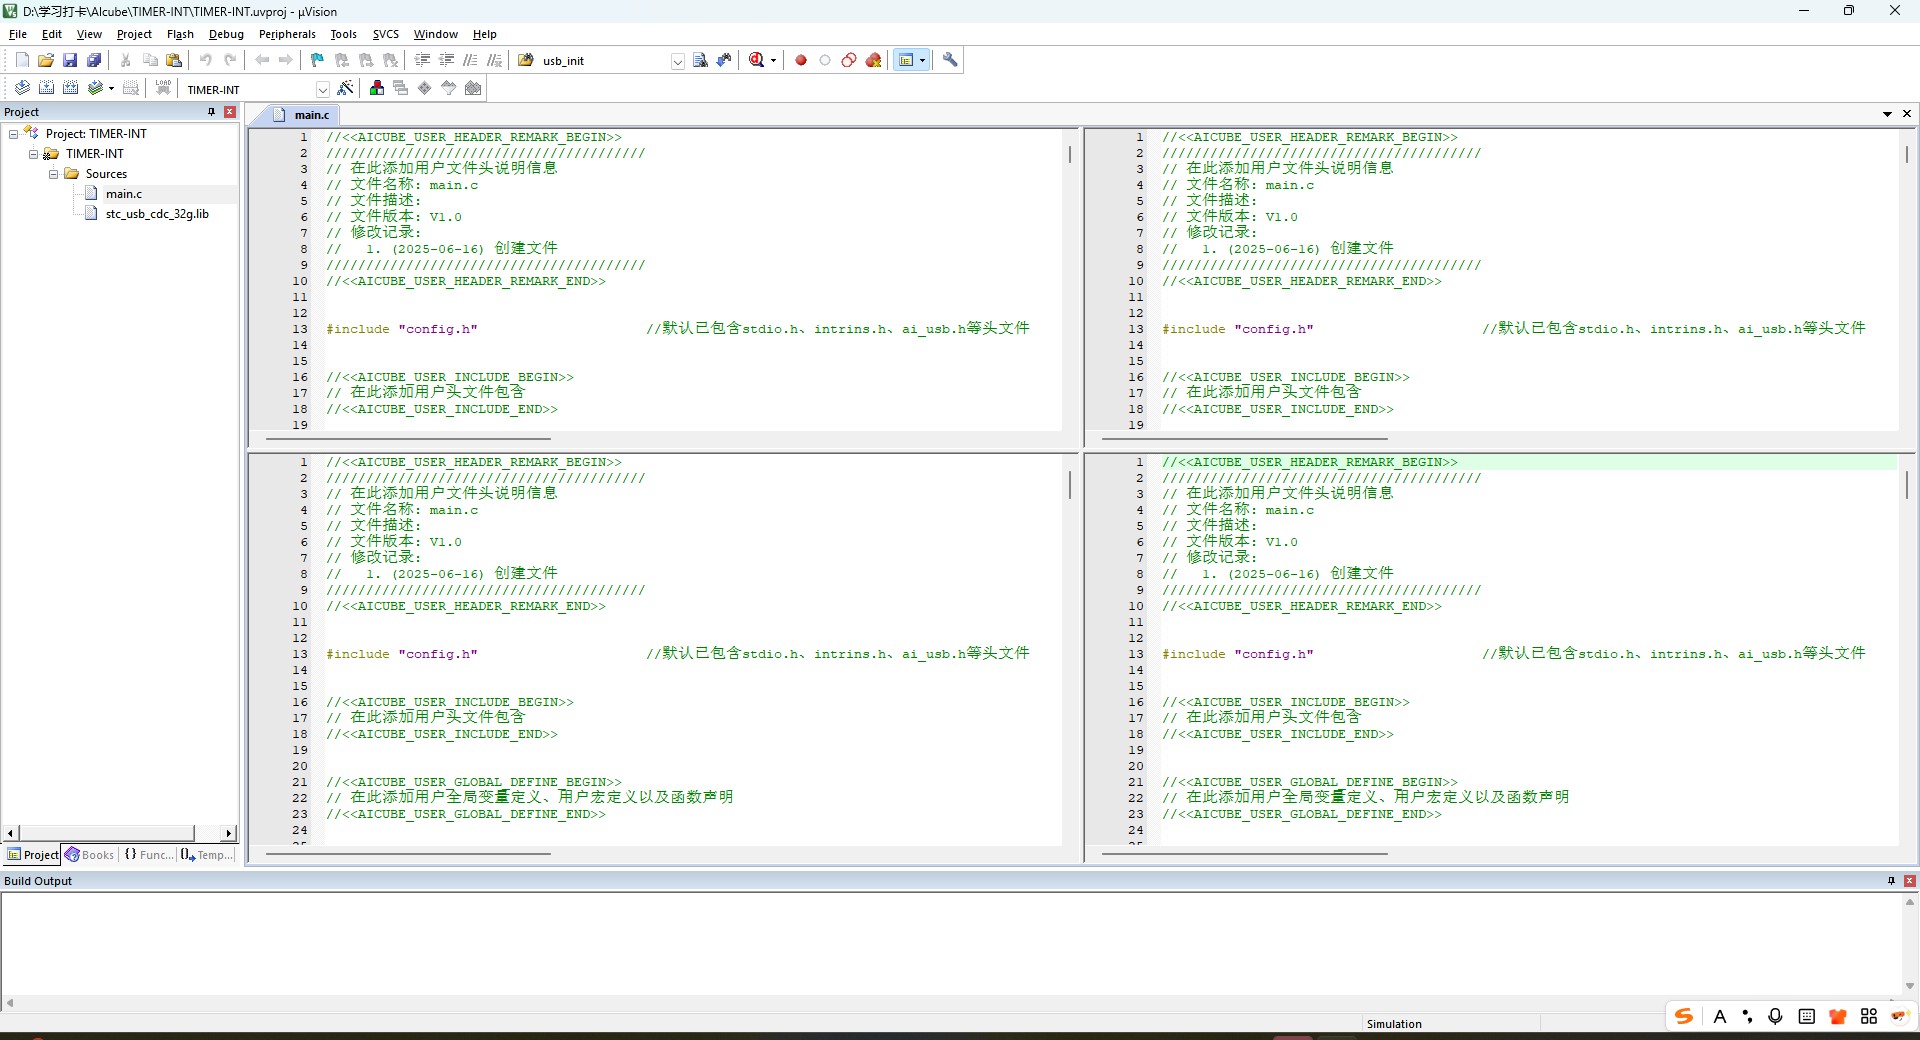Open Pack Installer icon
Image resolution: width=1920 pixels, height=1040 pixels.
click(473, 88)
